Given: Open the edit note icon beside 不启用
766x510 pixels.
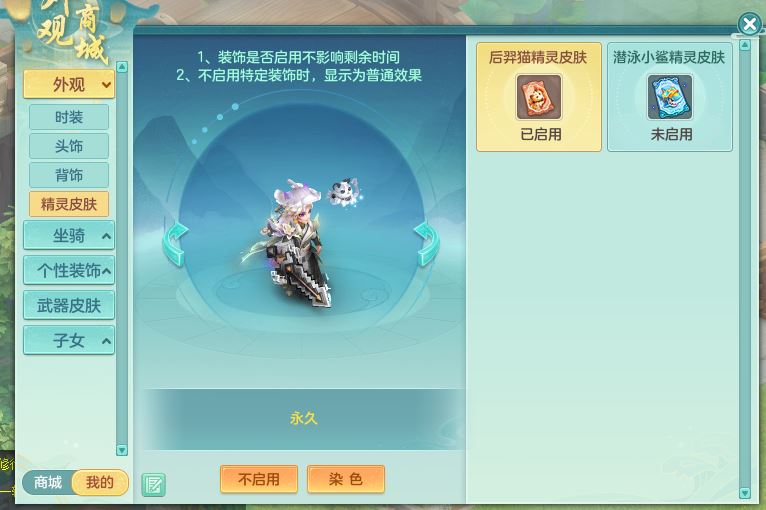Looking at the screenshot, I should tap(153, 485).
